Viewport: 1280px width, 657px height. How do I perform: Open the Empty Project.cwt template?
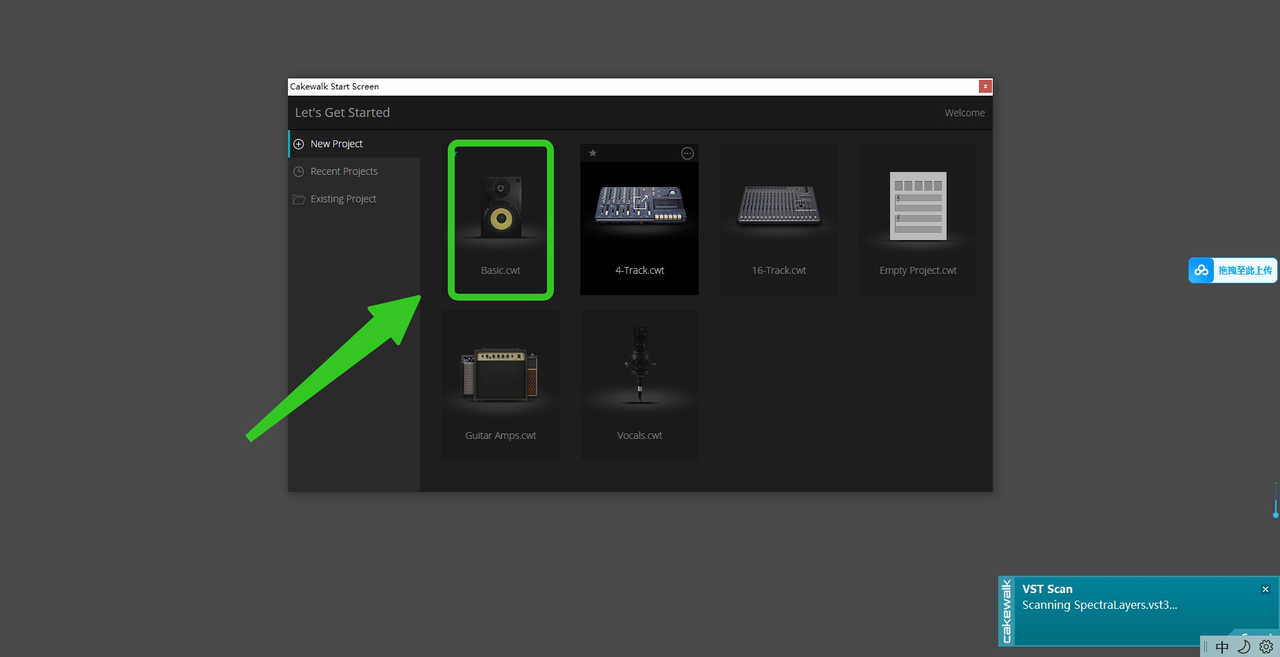point(918,219)
